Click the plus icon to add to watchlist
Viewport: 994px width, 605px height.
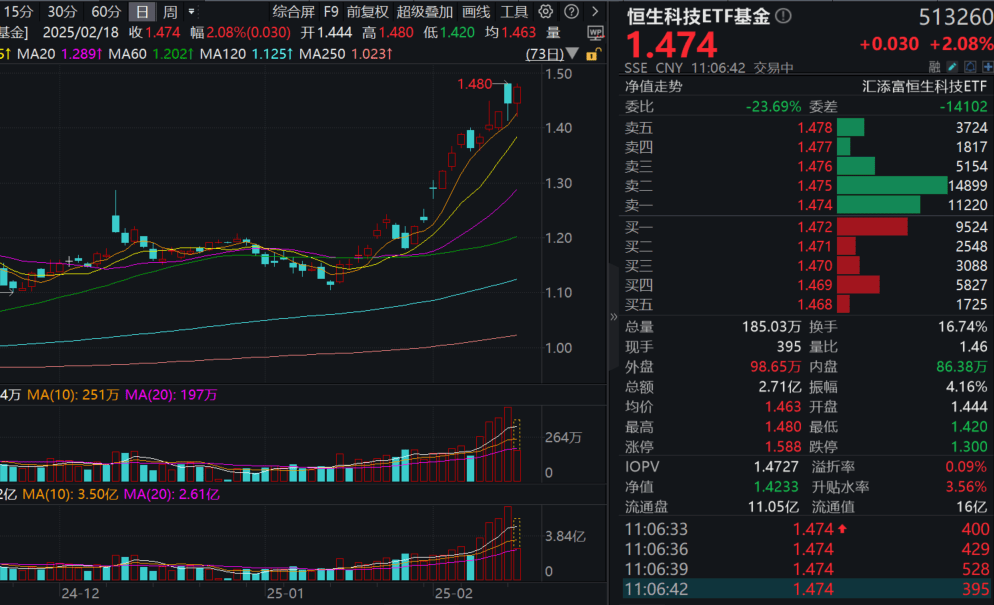(x=988, y=66)
